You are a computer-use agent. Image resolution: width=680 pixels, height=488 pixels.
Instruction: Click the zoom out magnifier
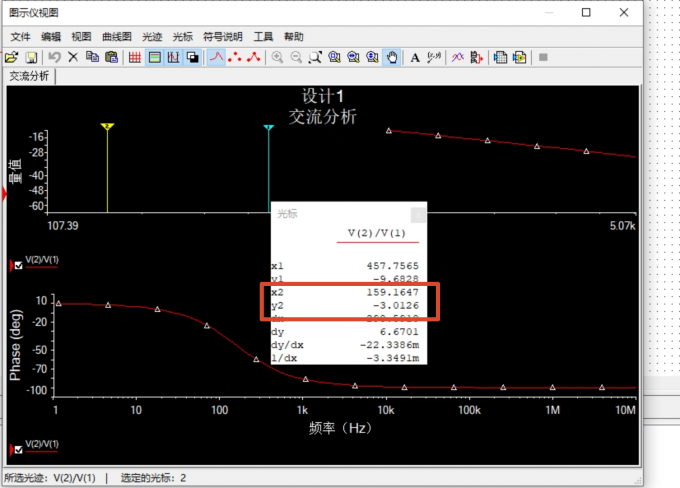click(x=296, y=57)
